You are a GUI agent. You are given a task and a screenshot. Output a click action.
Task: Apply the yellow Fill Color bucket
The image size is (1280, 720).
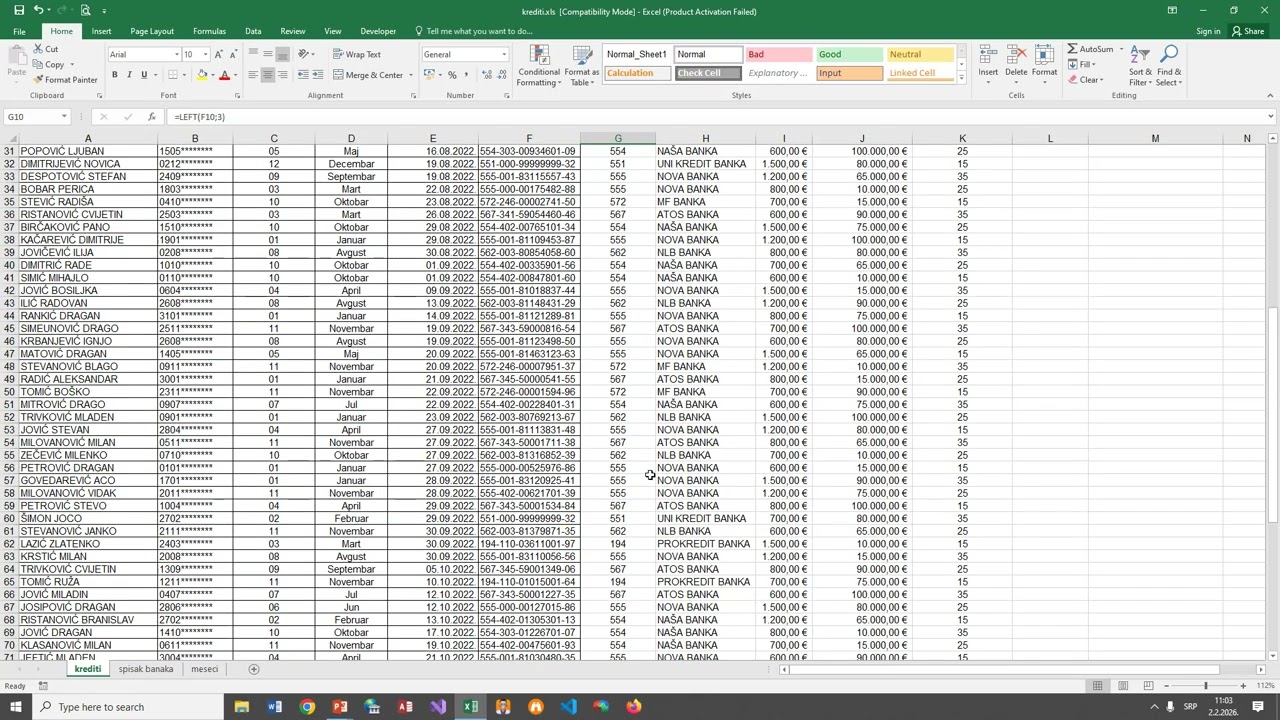point(202,75)
